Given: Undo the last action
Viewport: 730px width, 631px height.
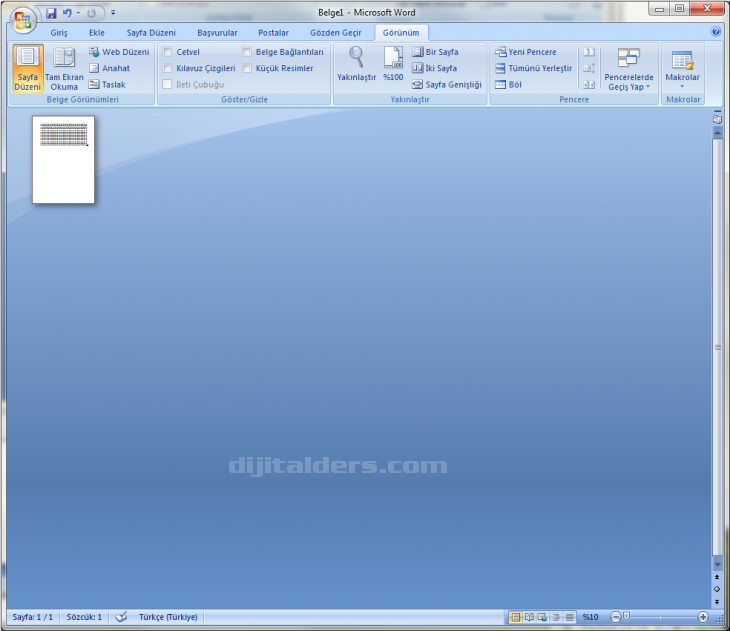Looking at the screenshot, I should (x=68, y=13).
